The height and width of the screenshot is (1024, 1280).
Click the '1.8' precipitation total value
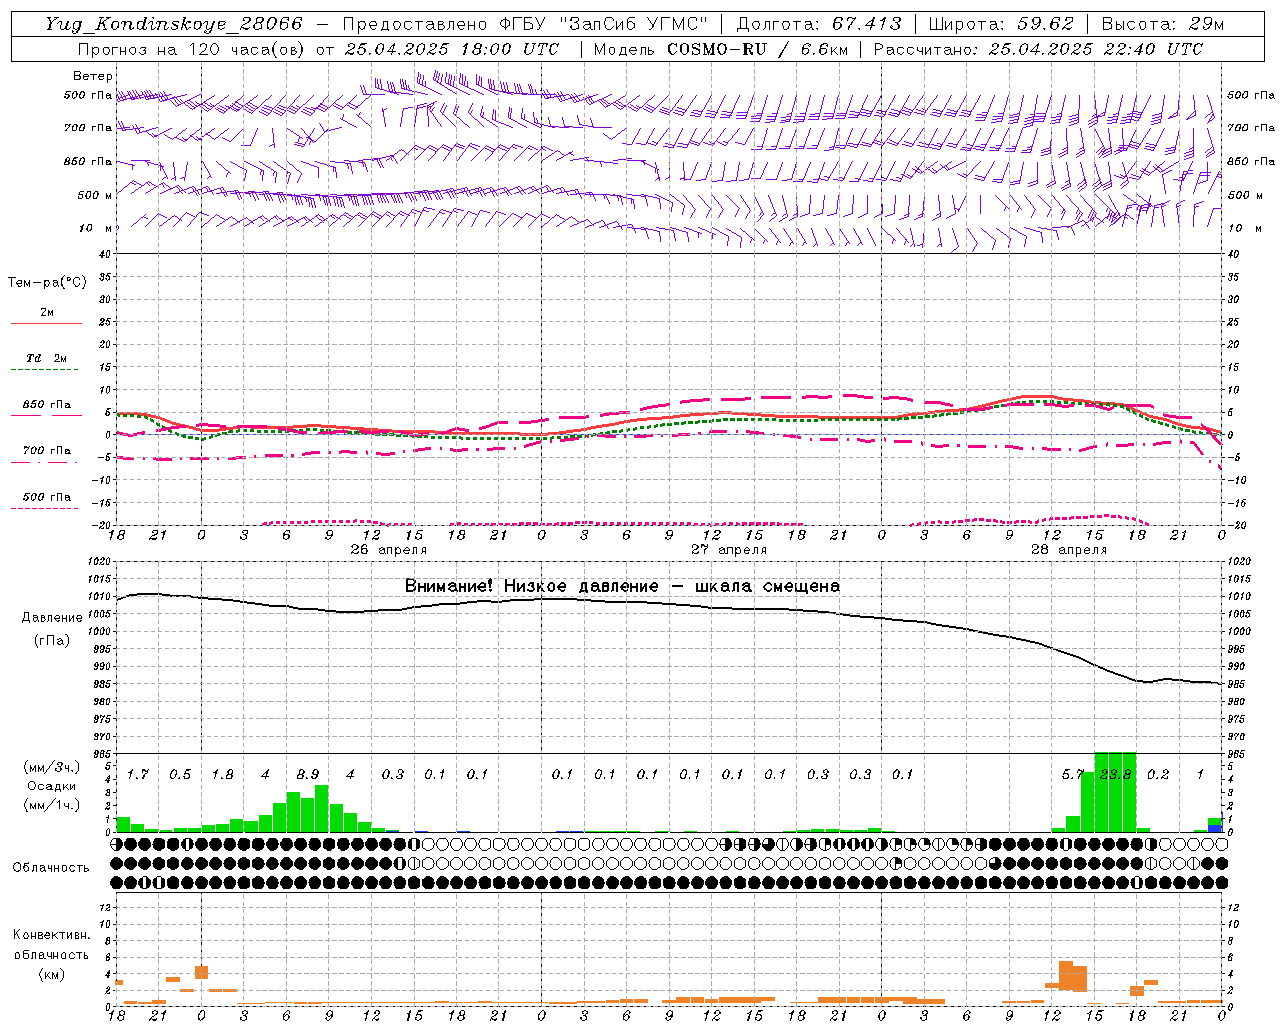coord(223,775)
